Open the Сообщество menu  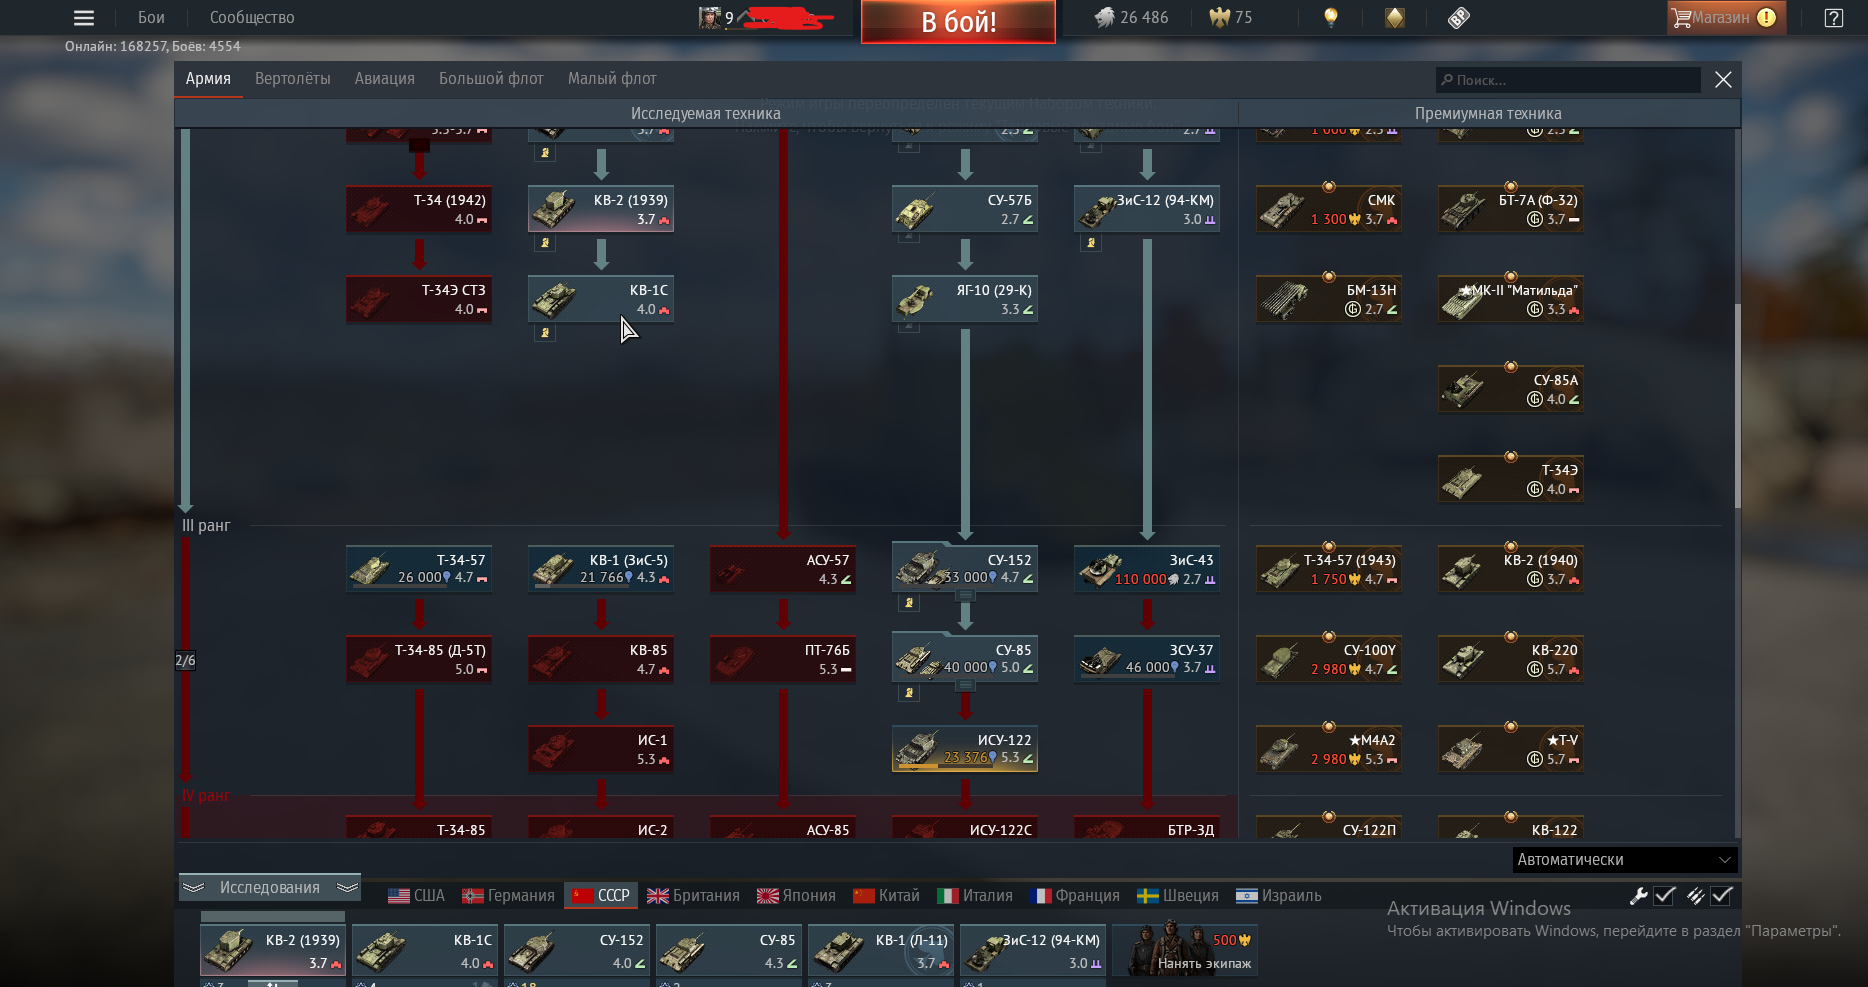[x=252, y=18]
